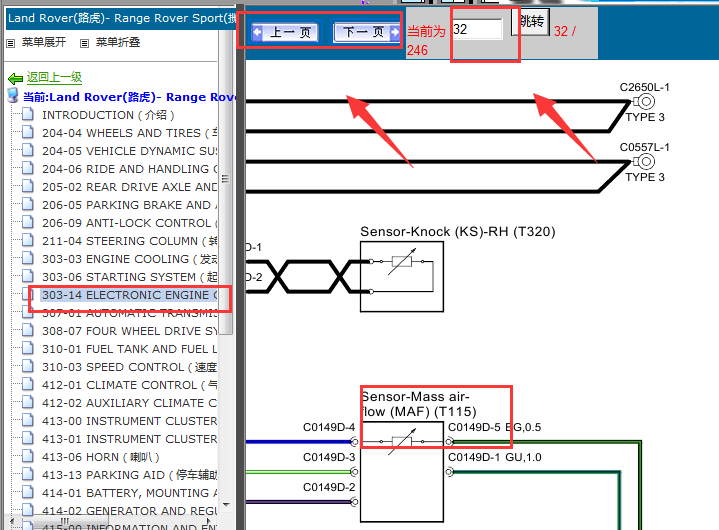This screenshot has width=719, height=530.
Task: Click document icon beside 211-04 STEERING COLUMN
Action: click(28, 239)
